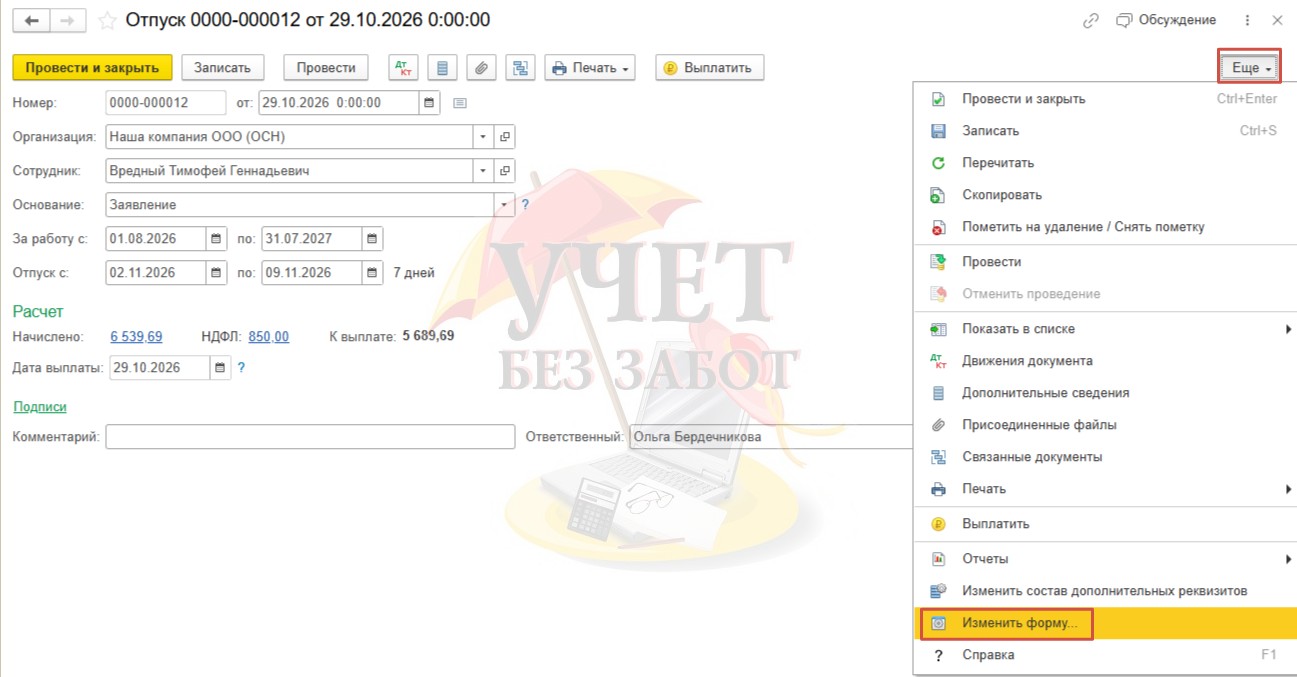Open the Организация field's linked record
The width and height of the screenshot is (1297, 677).
pos(505,137)
